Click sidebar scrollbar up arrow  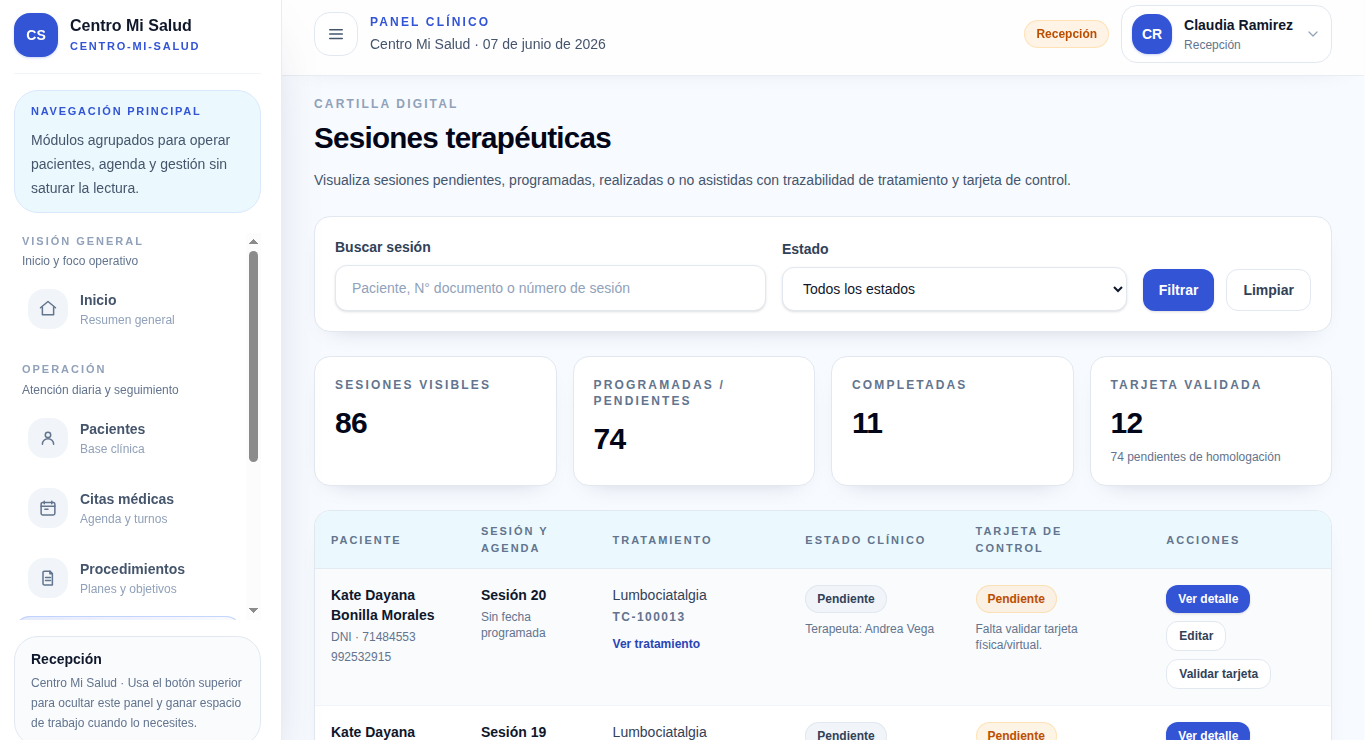click(253, 241)
